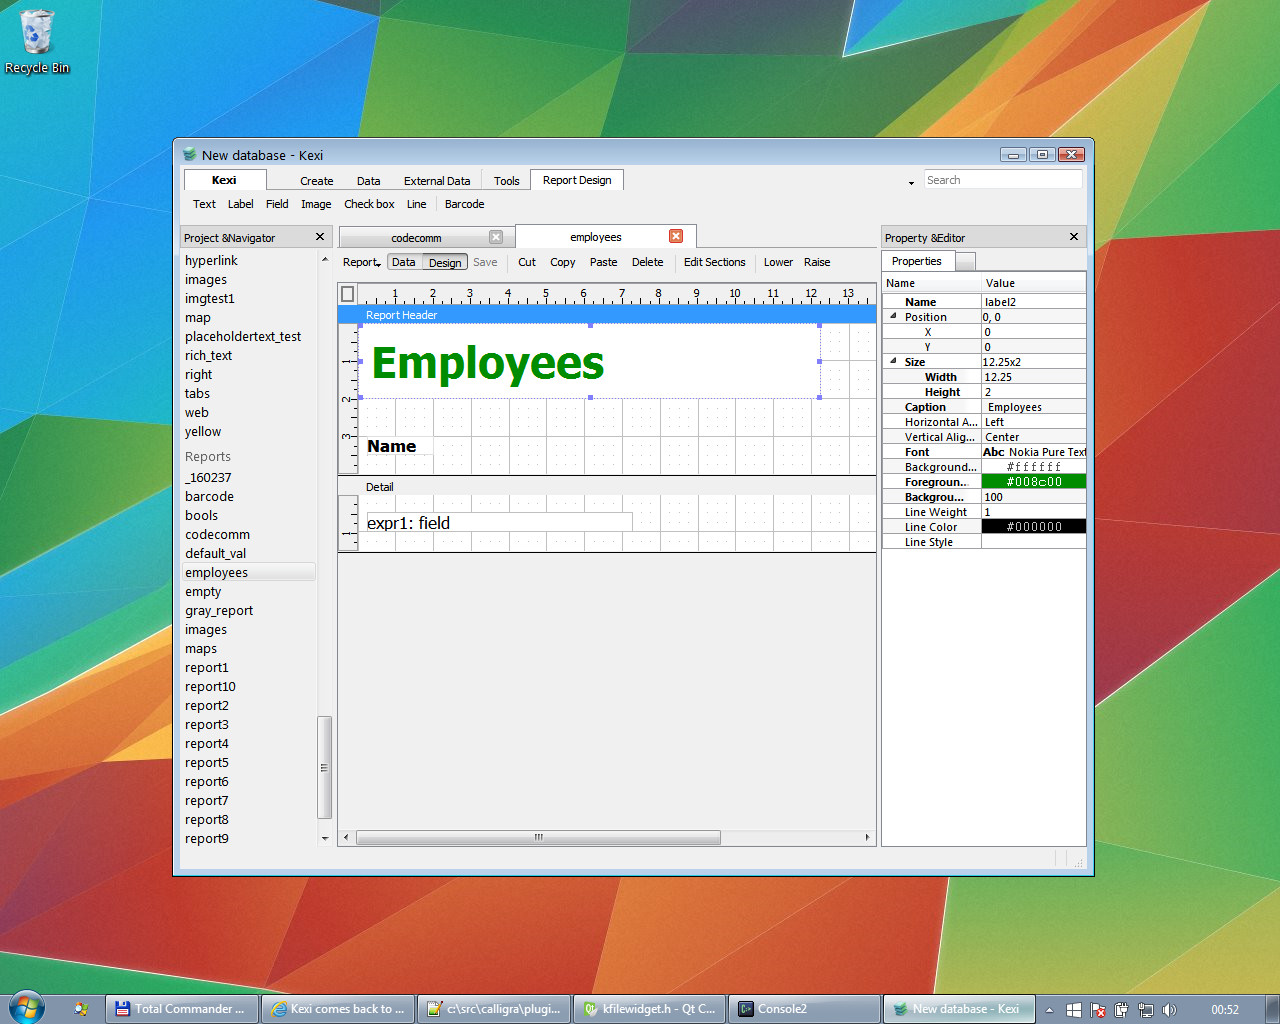Screen dimensions: 1280x1024
Task: Switch to Data view mode
Action: [404, 262]
